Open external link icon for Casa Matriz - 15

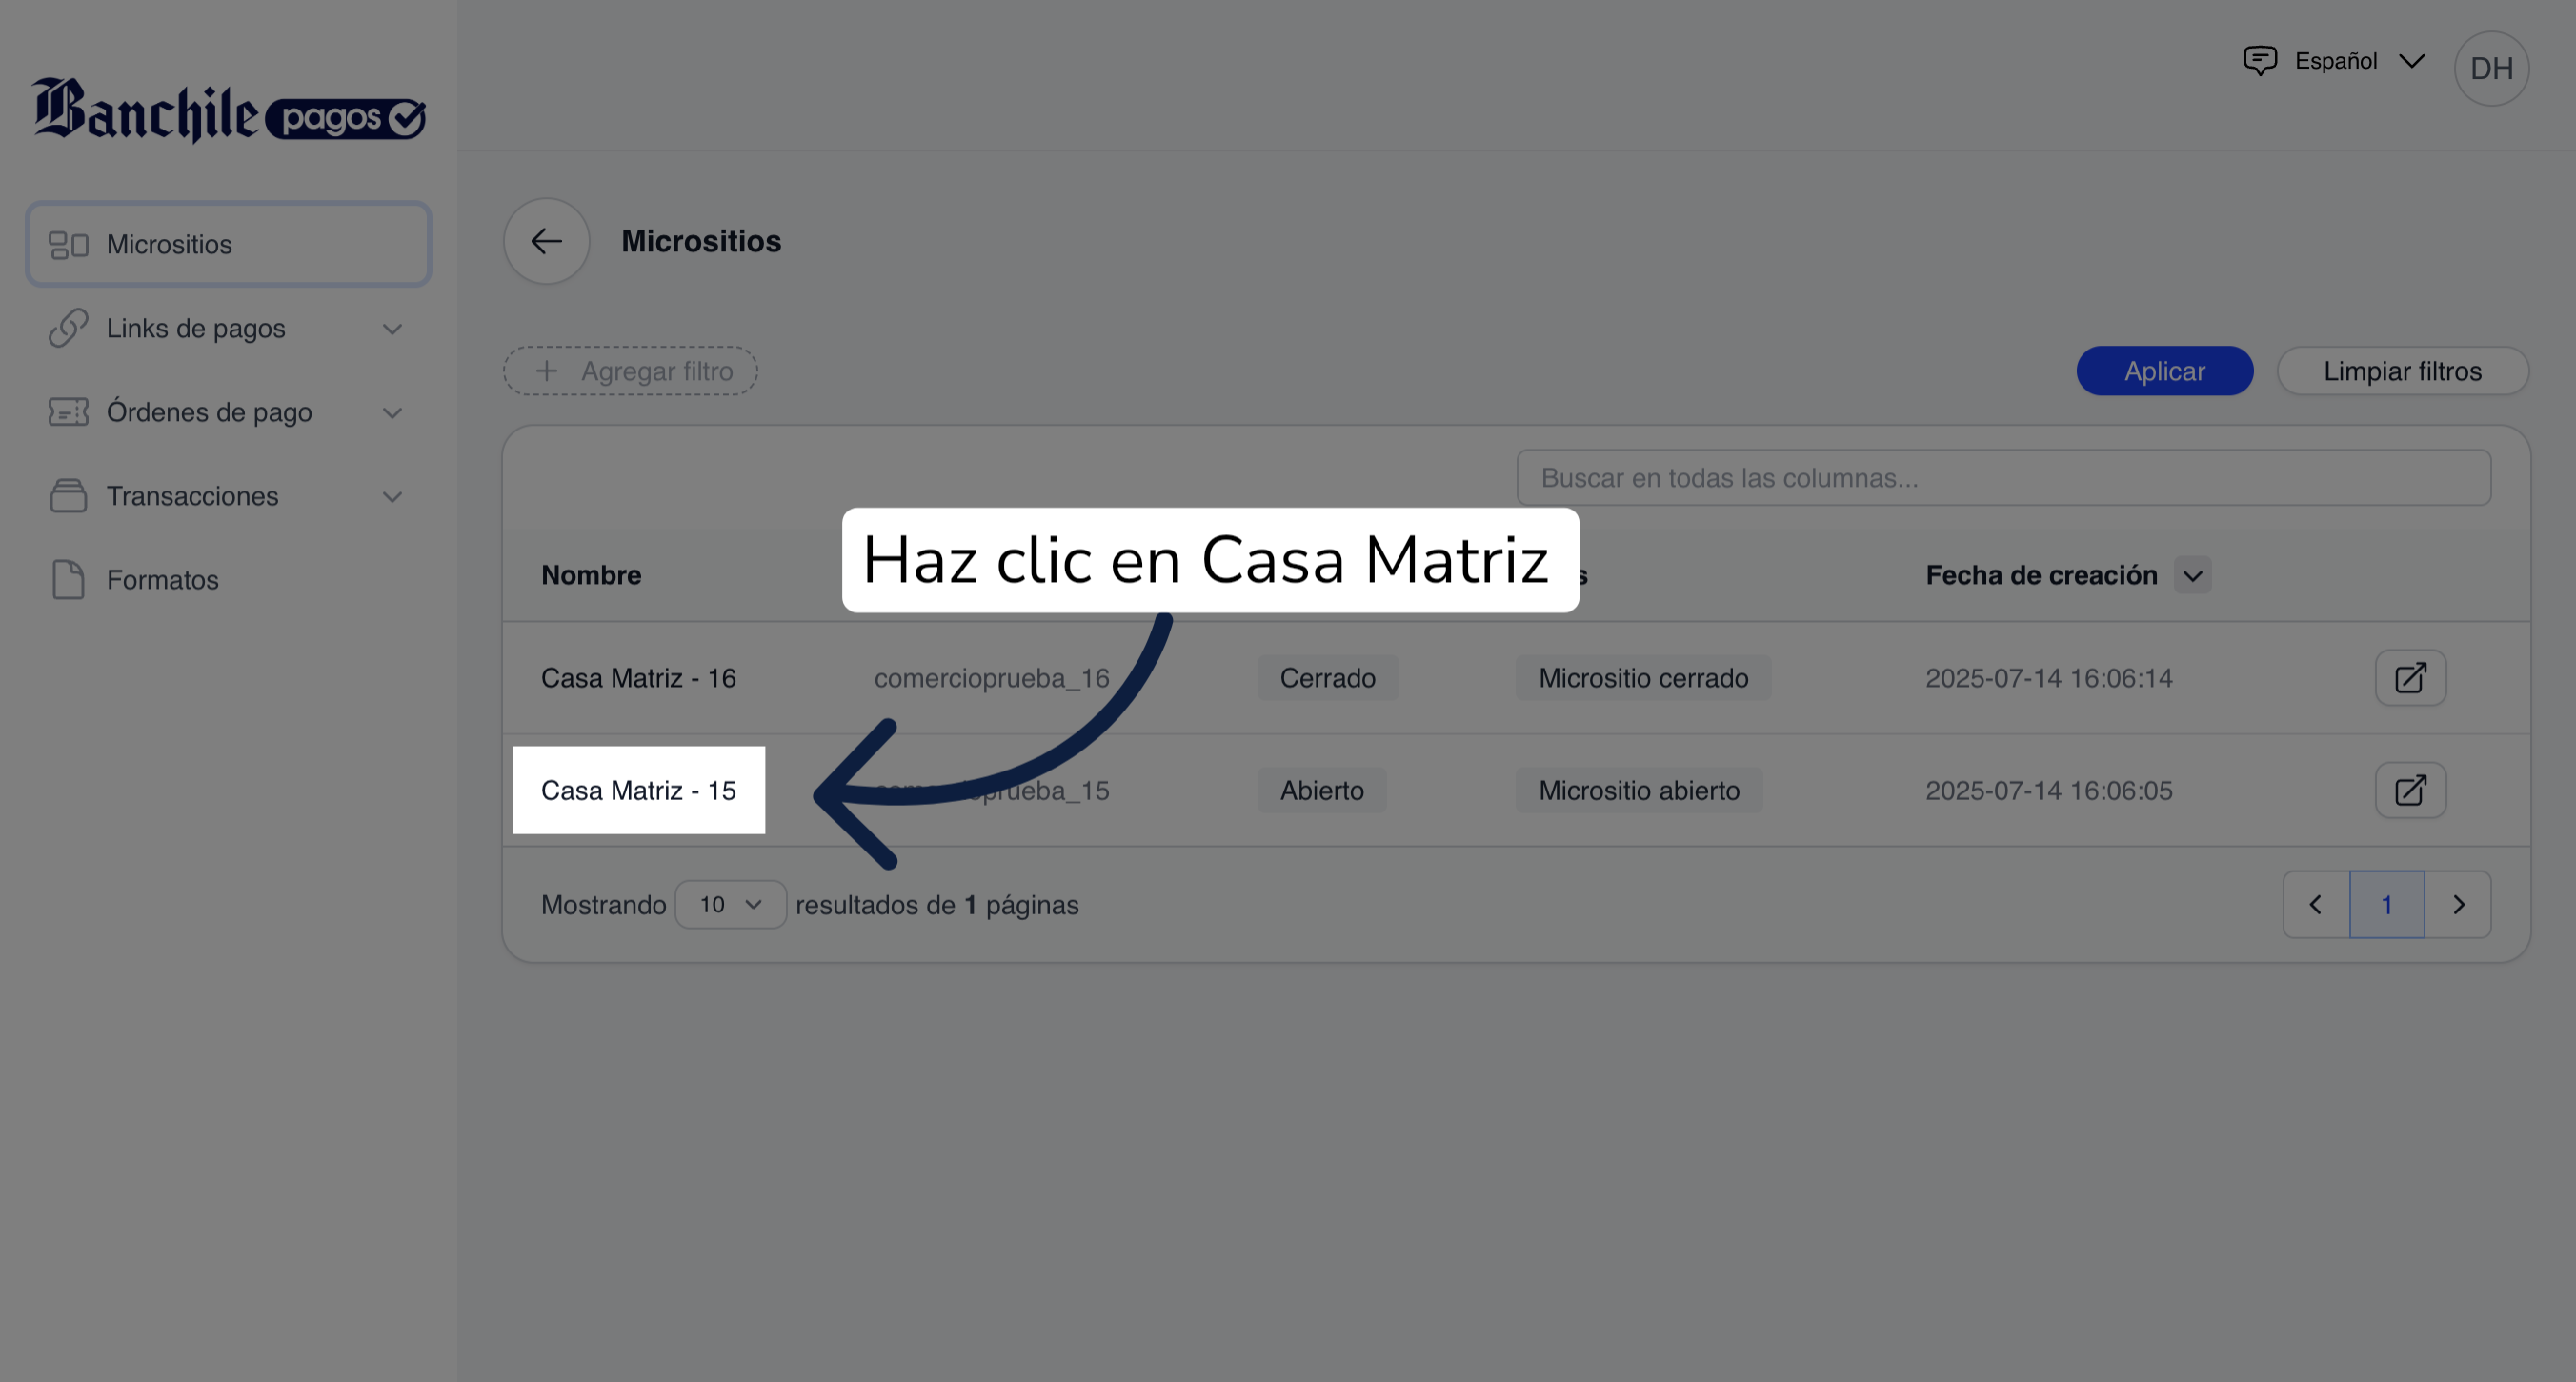(2410, 790)
